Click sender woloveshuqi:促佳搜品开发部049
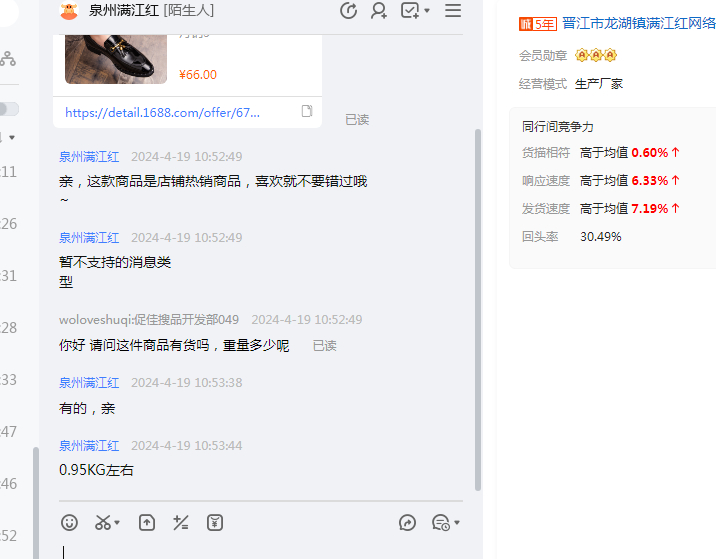 click(149, 320)
